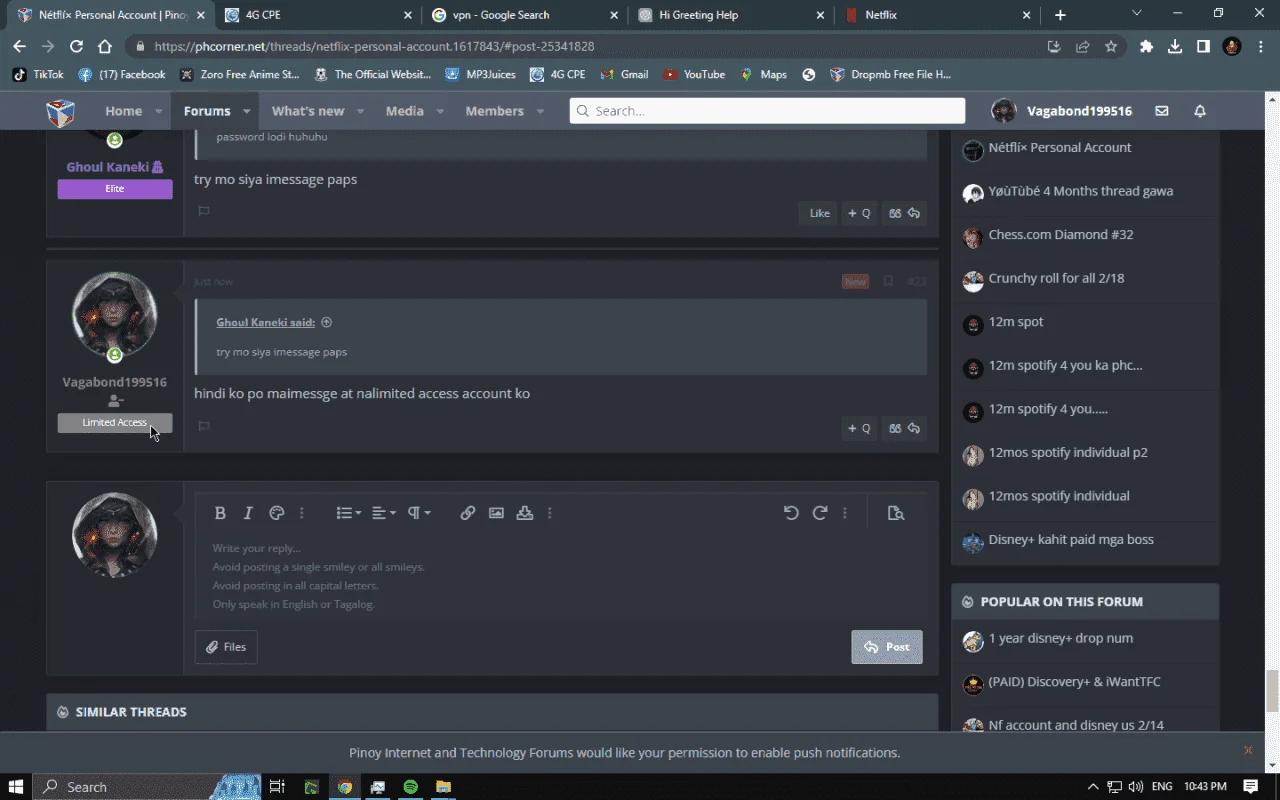Click inside the reply text area
This screenshot has width=1280, height=800.
click(560, 576)
